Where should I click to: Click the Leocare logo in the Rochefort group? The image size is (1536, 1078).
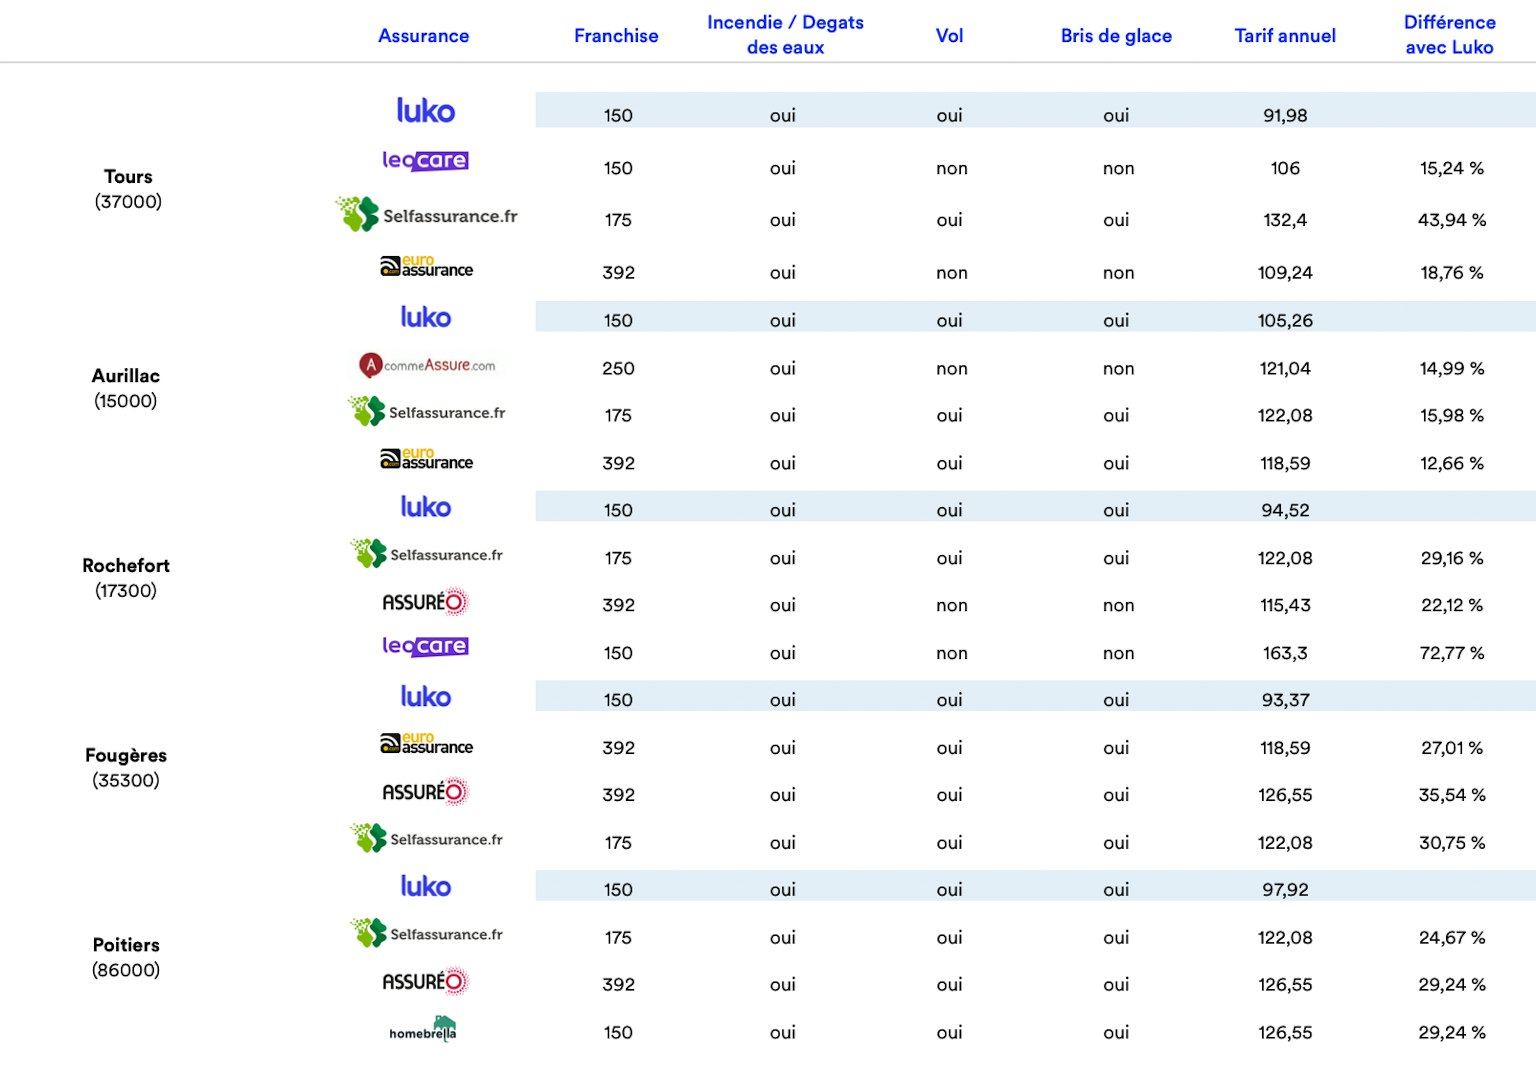pyautogui.click(x=425, y=646)
